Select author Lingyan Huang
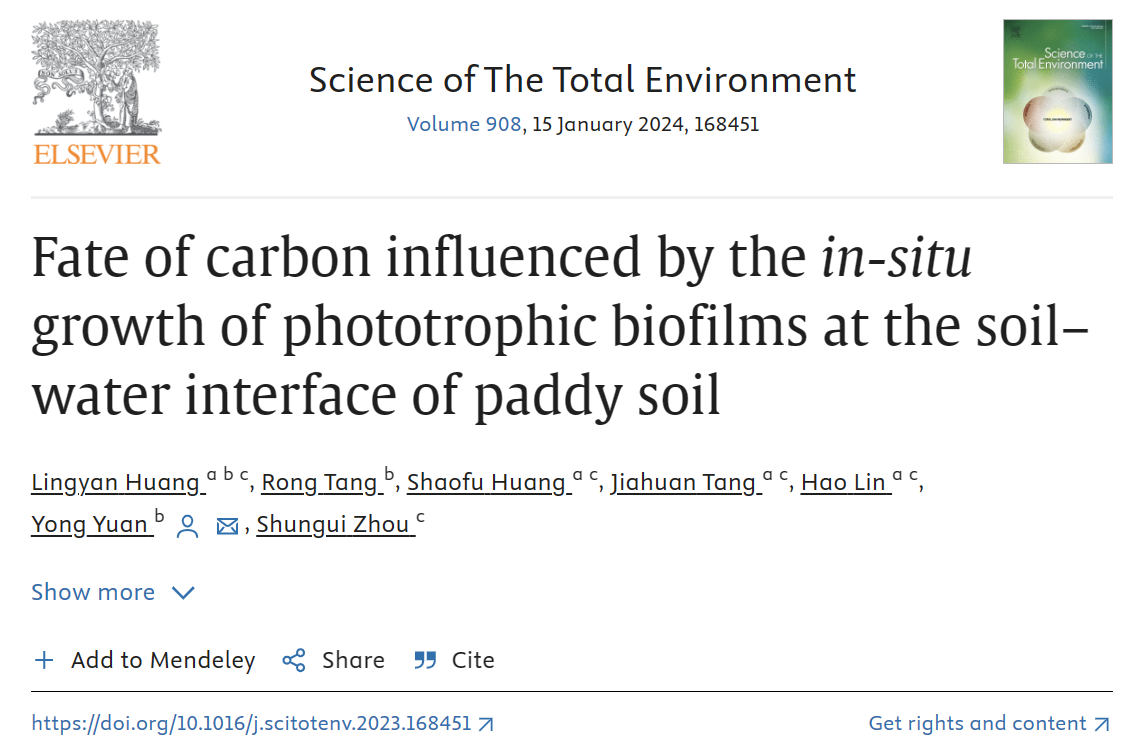This screenshot has width=1132, height=752. [x=116, y=483]
